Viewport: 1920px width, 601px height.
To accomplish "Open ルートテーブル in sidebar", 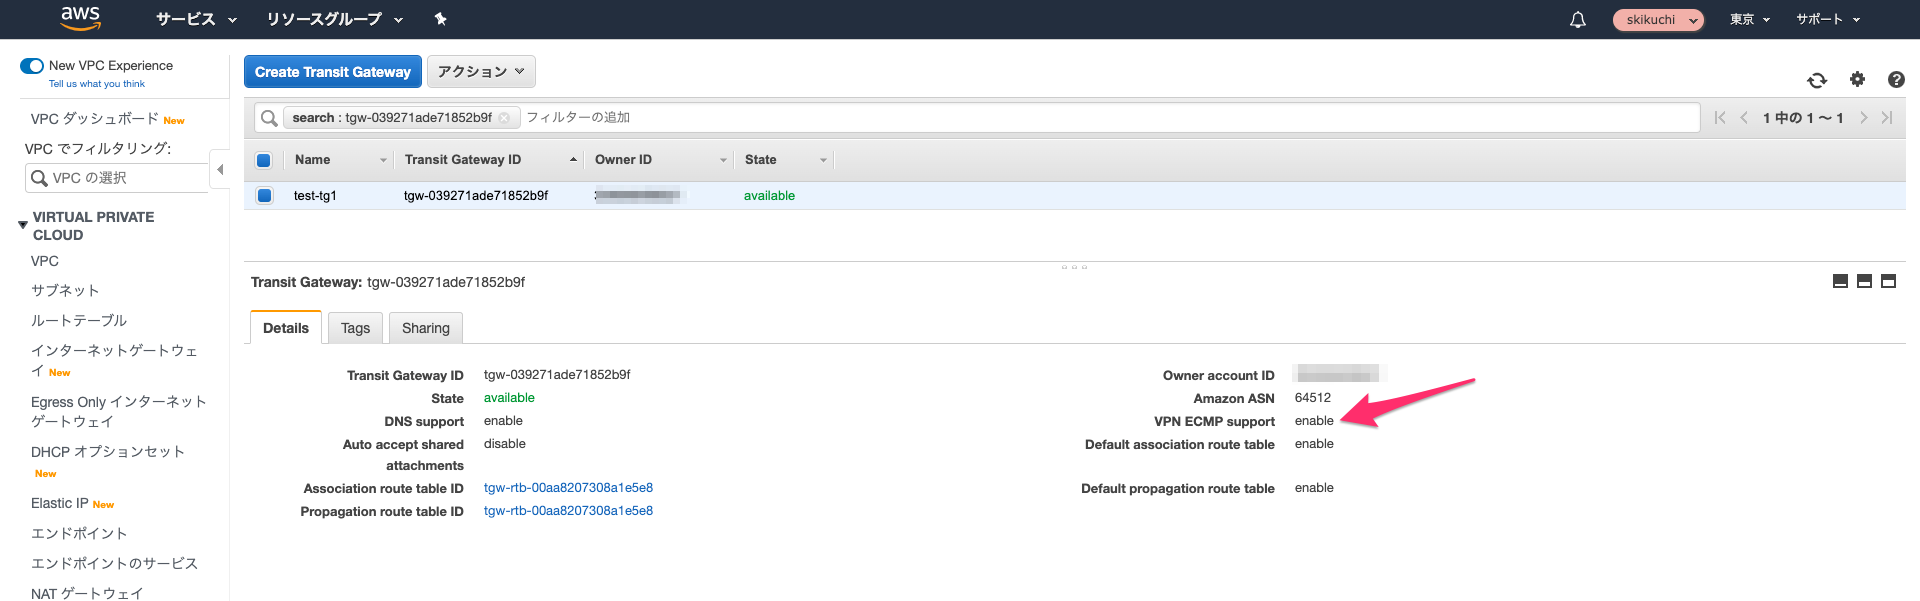I will pyautogui.click(x=79, y=321).
